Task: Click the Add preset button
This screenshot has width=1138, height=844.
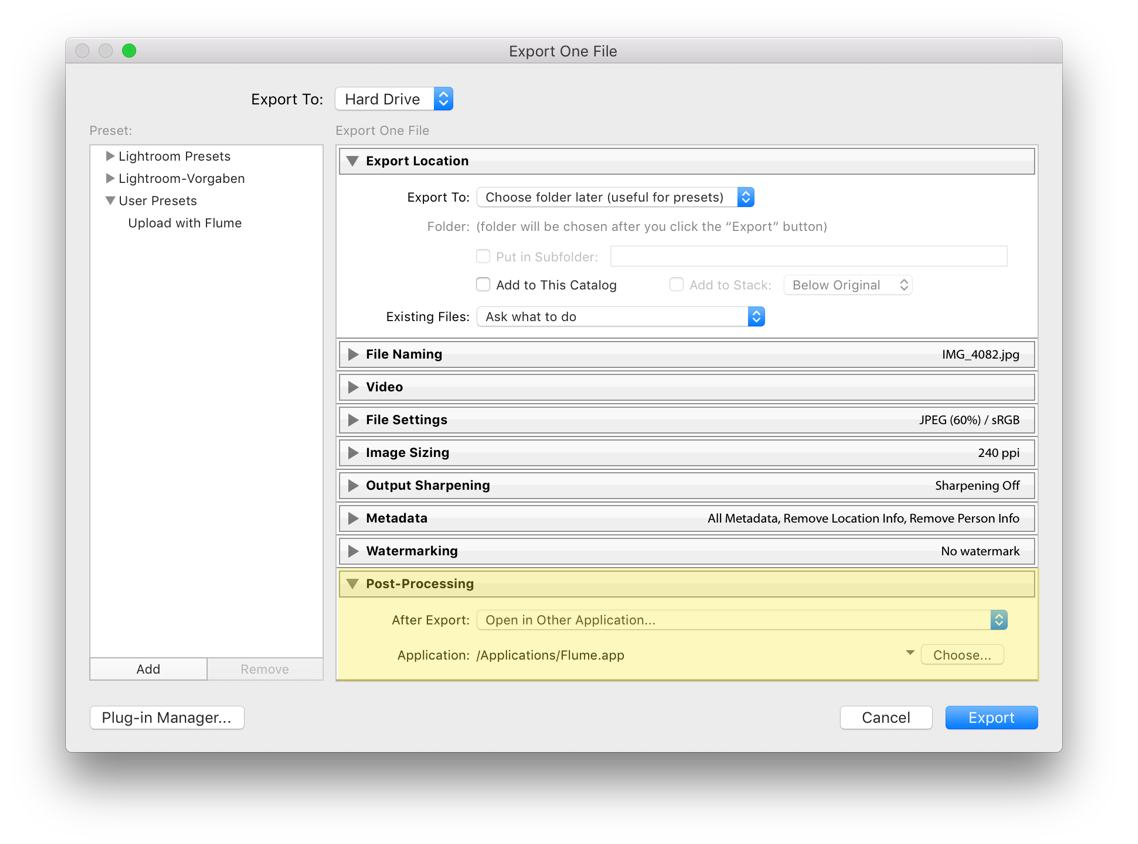Action: coord(148,669)
